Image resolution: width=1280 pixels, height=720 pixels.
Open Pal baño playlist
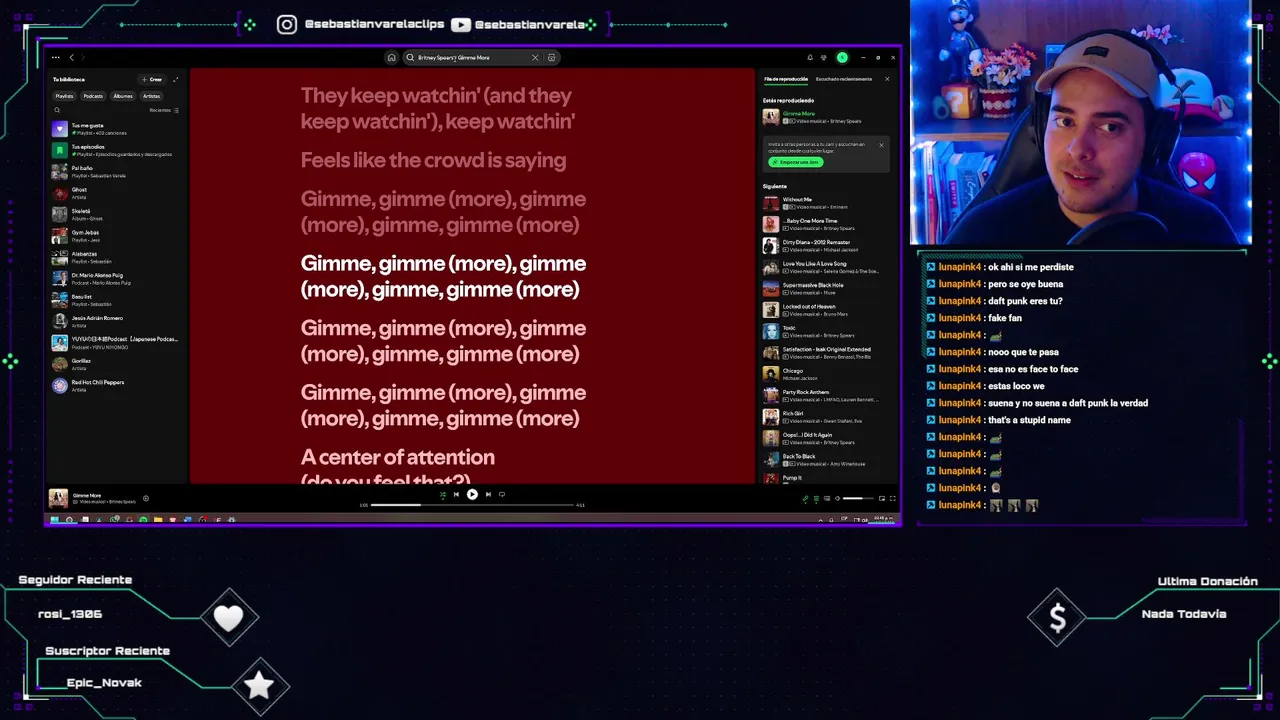pos(118,171)
